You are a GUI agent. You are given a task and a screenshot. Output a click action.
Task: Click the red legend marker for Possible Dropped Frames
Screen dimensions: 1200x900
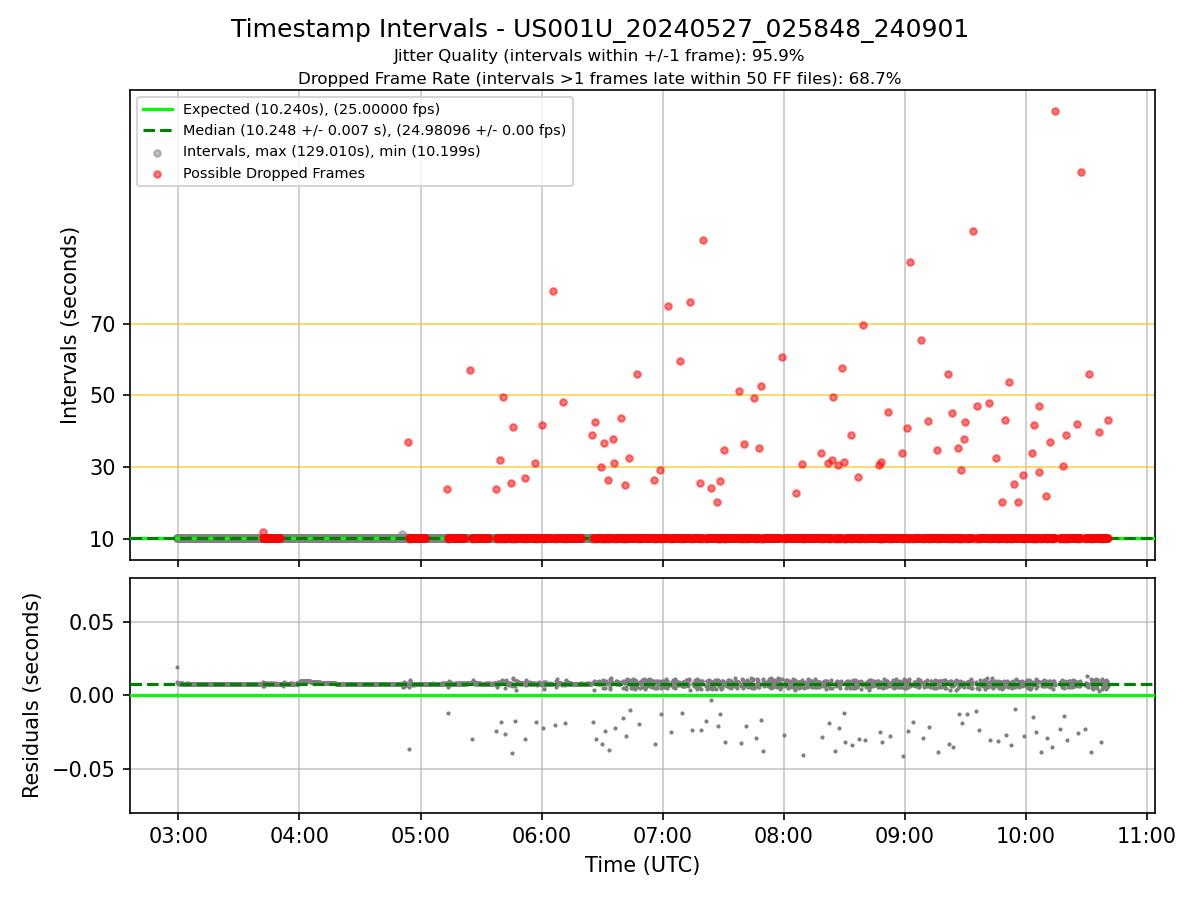point(158,173)
